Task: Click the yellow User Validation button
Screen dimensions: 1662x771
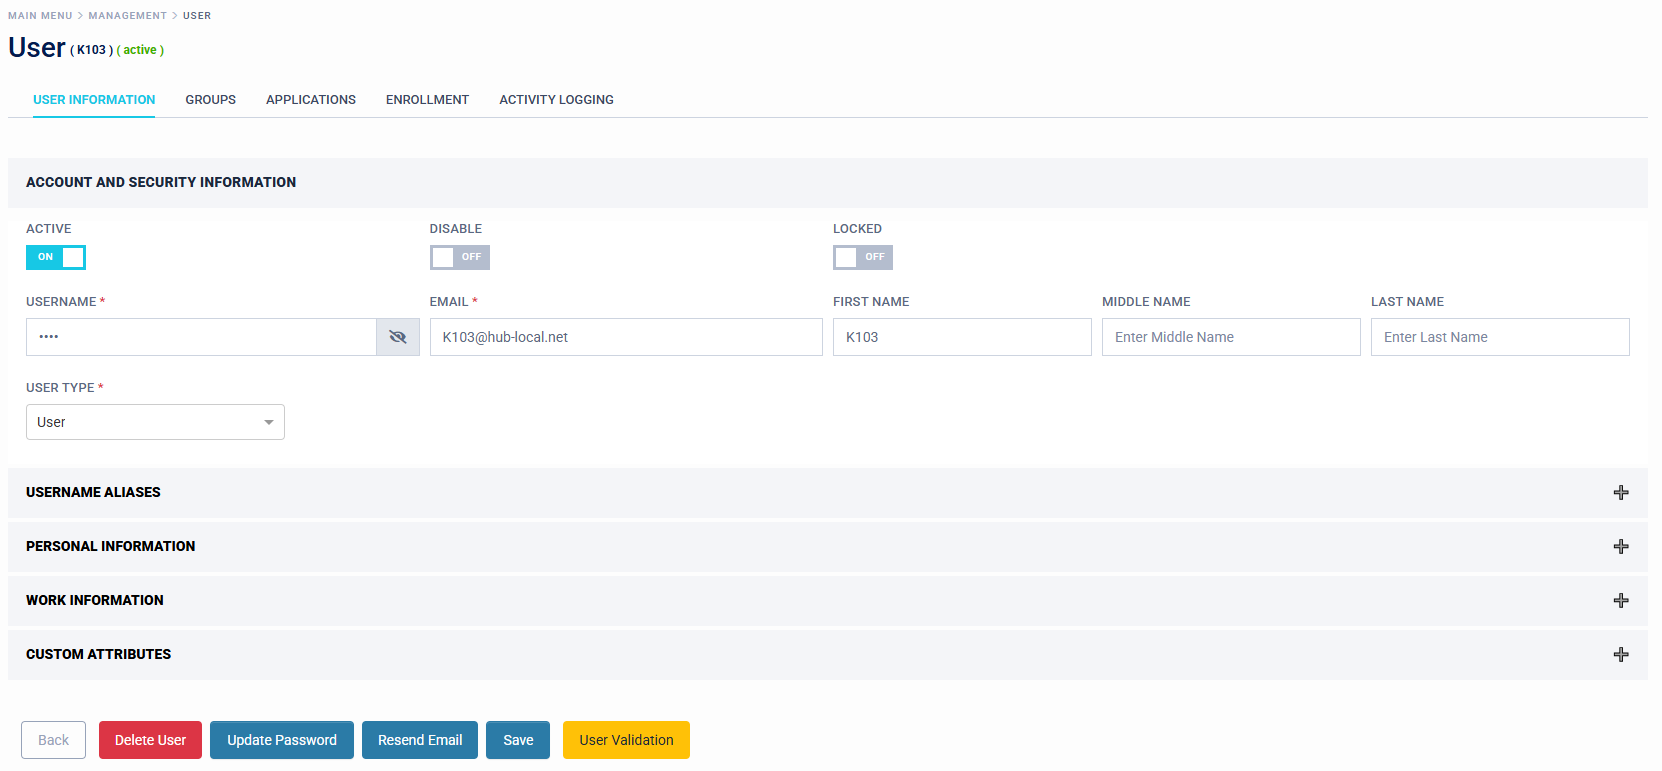Action: point(626,740)
